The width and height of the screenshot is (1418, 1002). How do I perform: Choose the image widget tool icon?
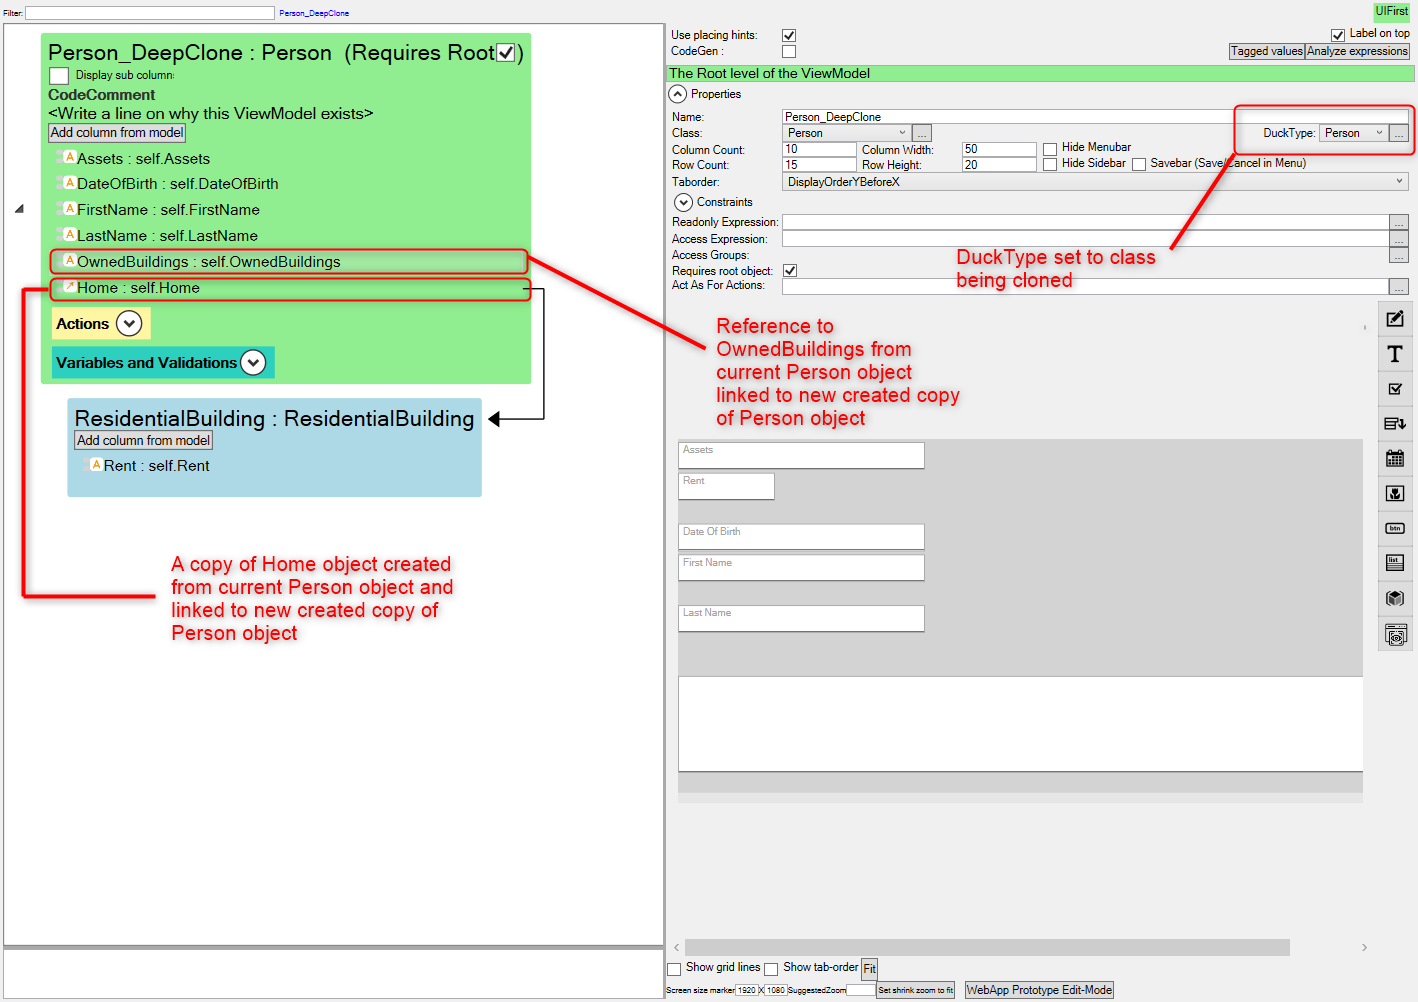1395,493
